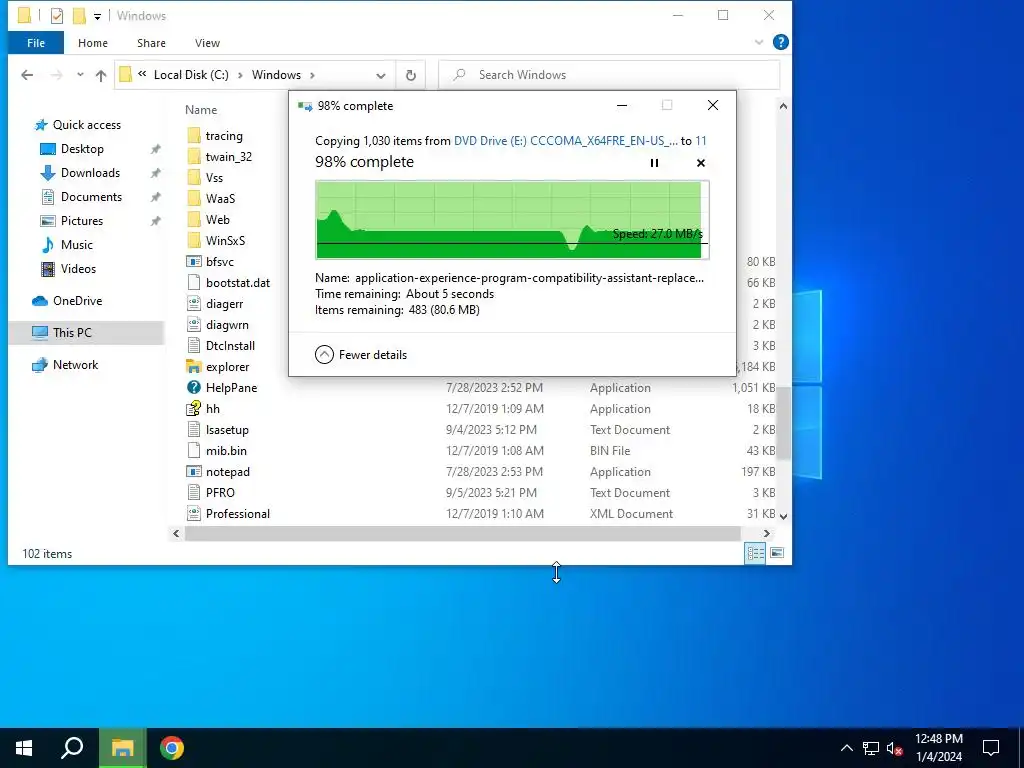Open Documents in the navigation pane
1024x768 pixels.
(91, 197)
